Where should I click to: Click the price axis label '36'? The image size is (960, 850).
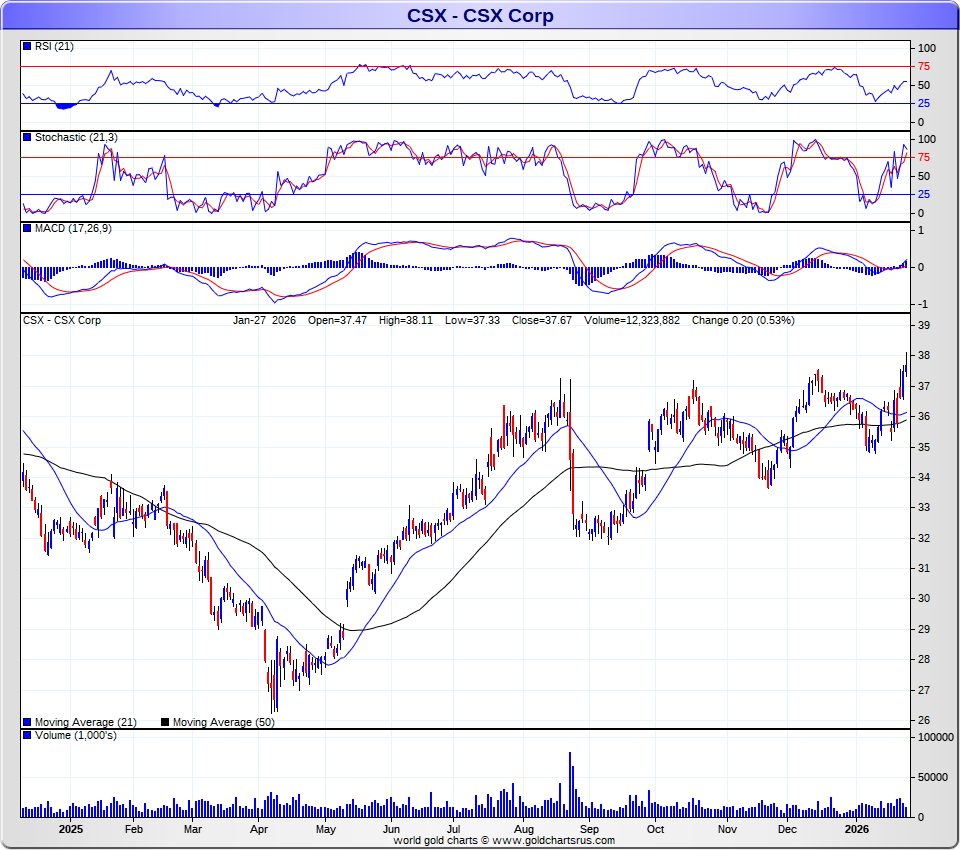coord(923,416)
